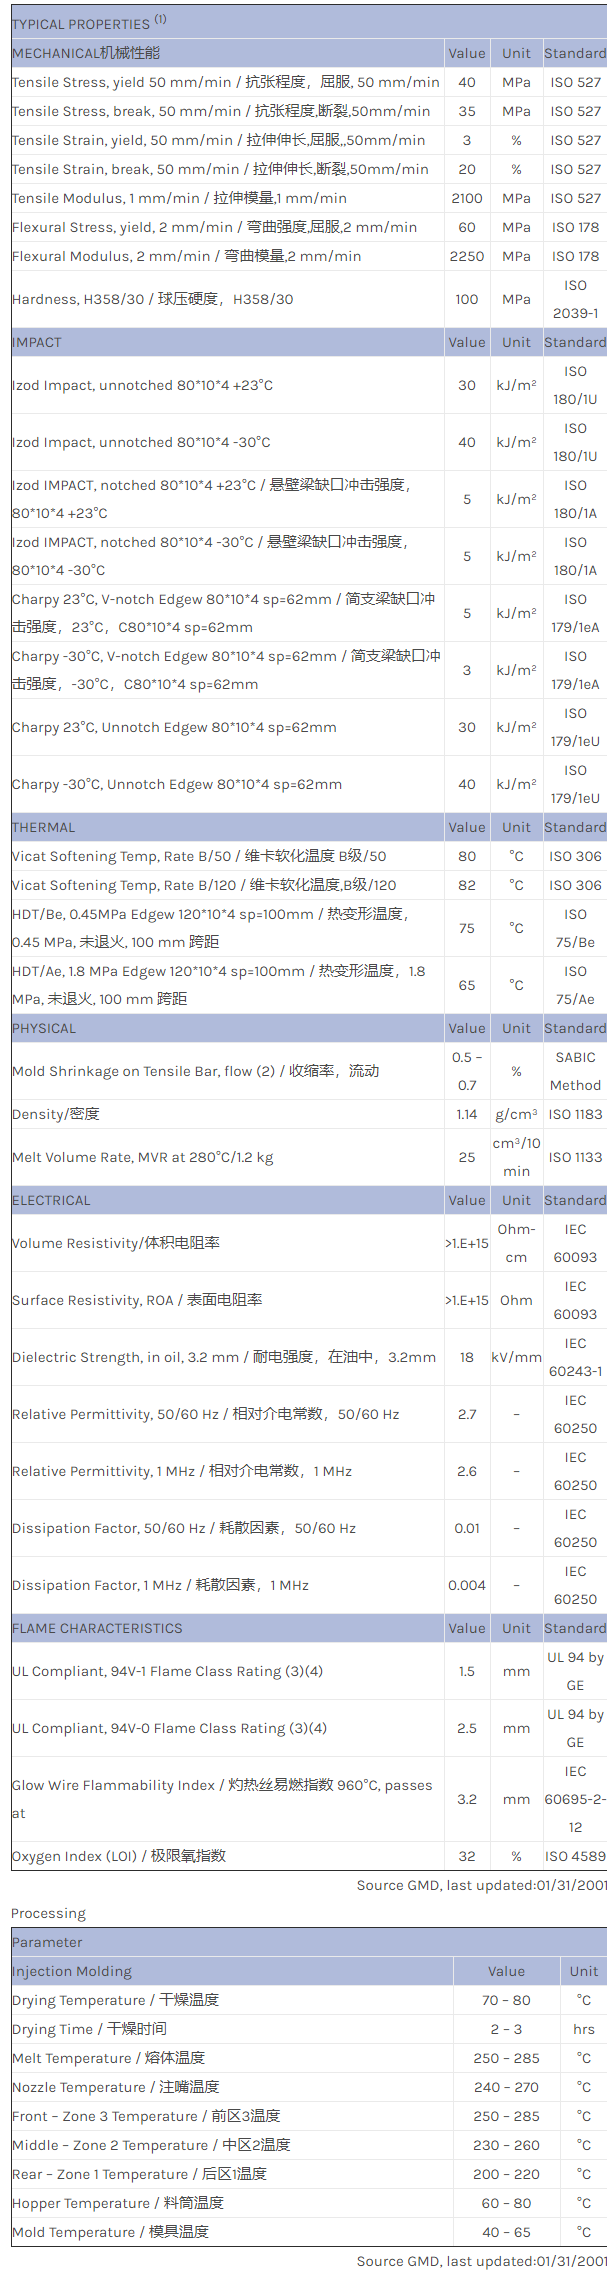Screen dimensions: 607x2274
Task: Click the Processing heading text
Action: pyautogui.click(x=48, y=1913)
